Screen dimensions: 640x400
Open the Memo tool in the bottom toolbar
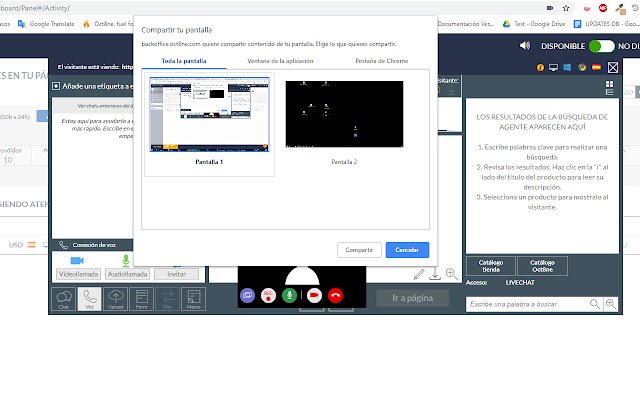click(x=193, y=299)
